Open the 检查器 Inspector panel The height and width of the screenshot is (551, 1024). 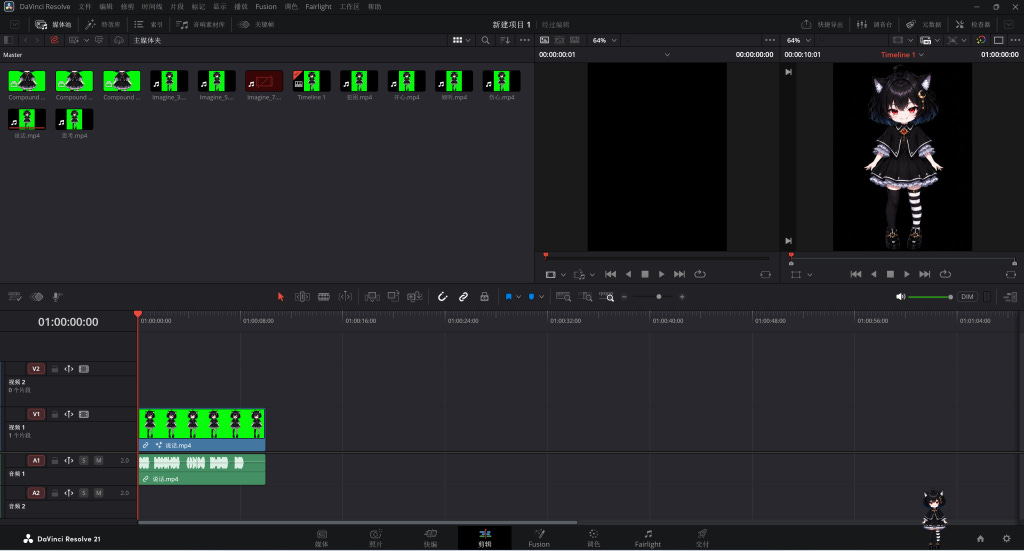[x=973, y=24]
